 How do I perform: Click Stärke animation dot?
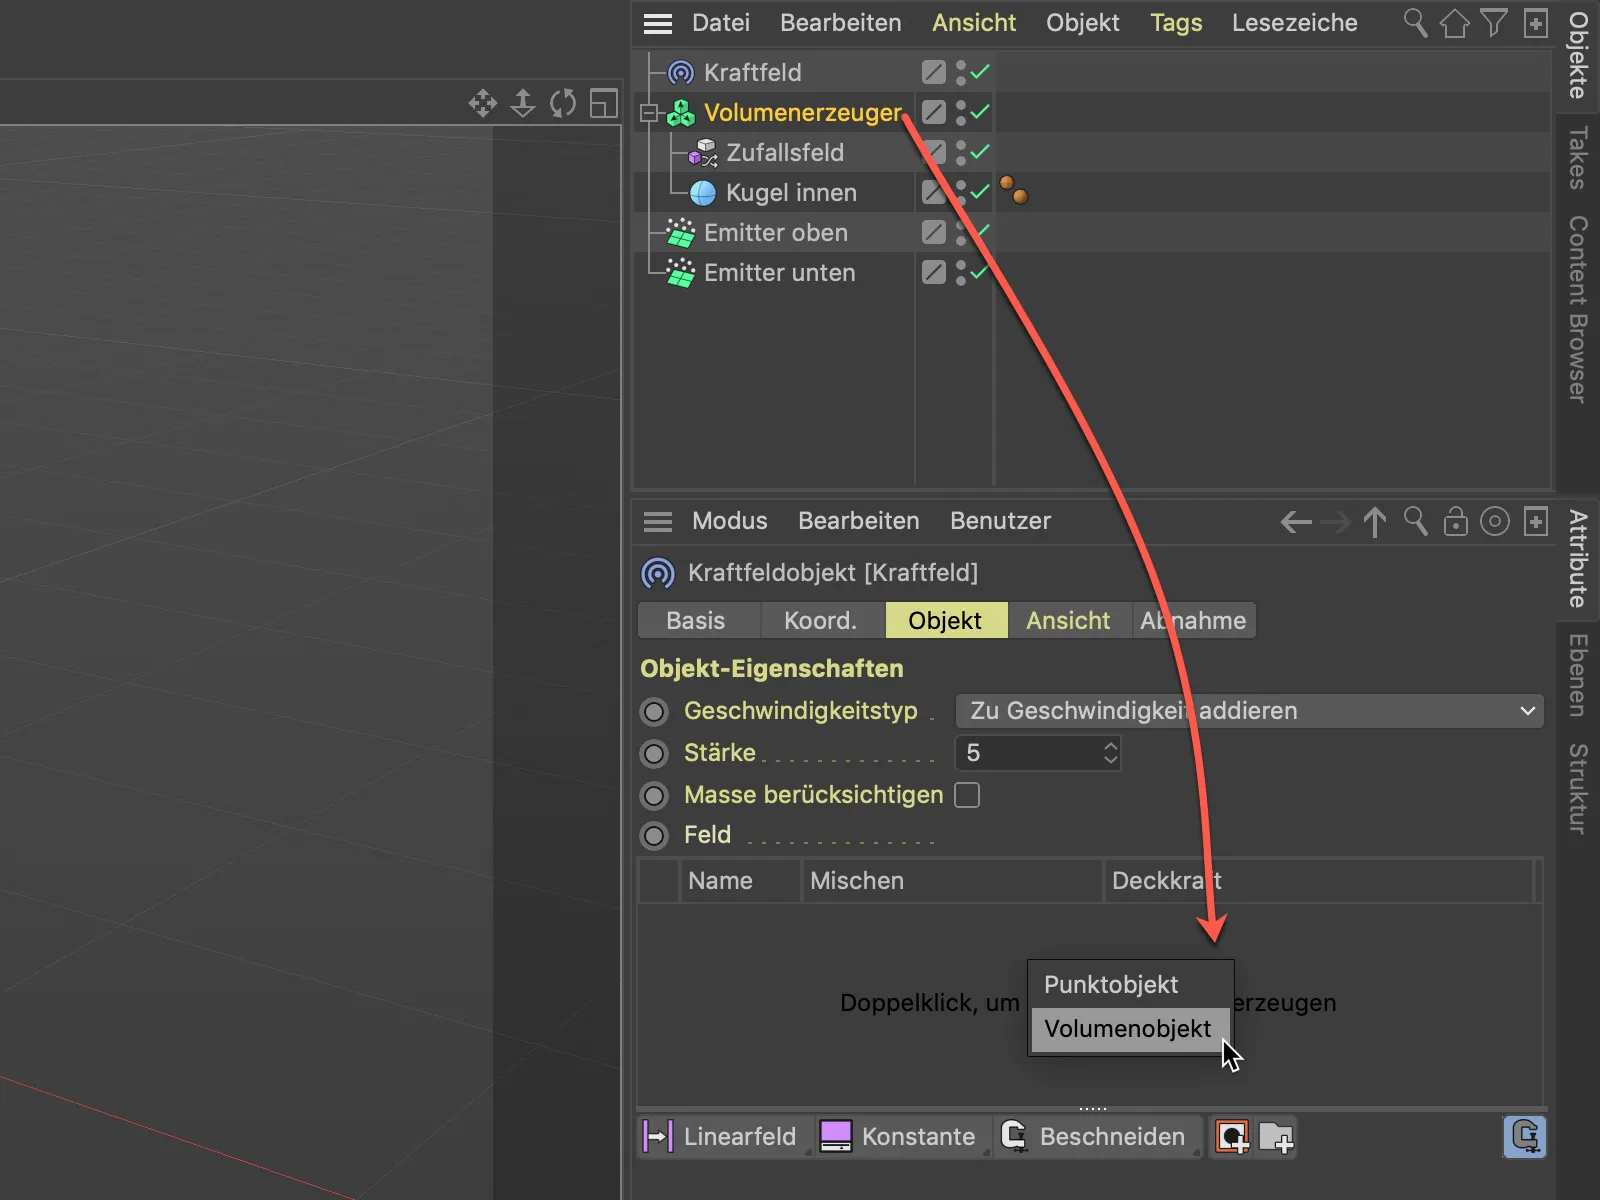[654, 754]
